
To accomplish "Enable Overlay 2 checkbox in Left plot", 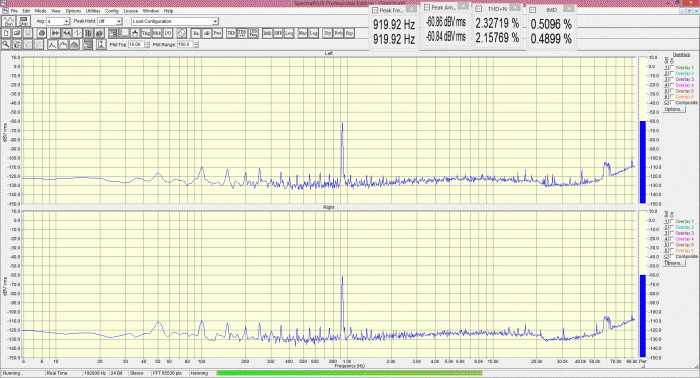I will [672, 73].
